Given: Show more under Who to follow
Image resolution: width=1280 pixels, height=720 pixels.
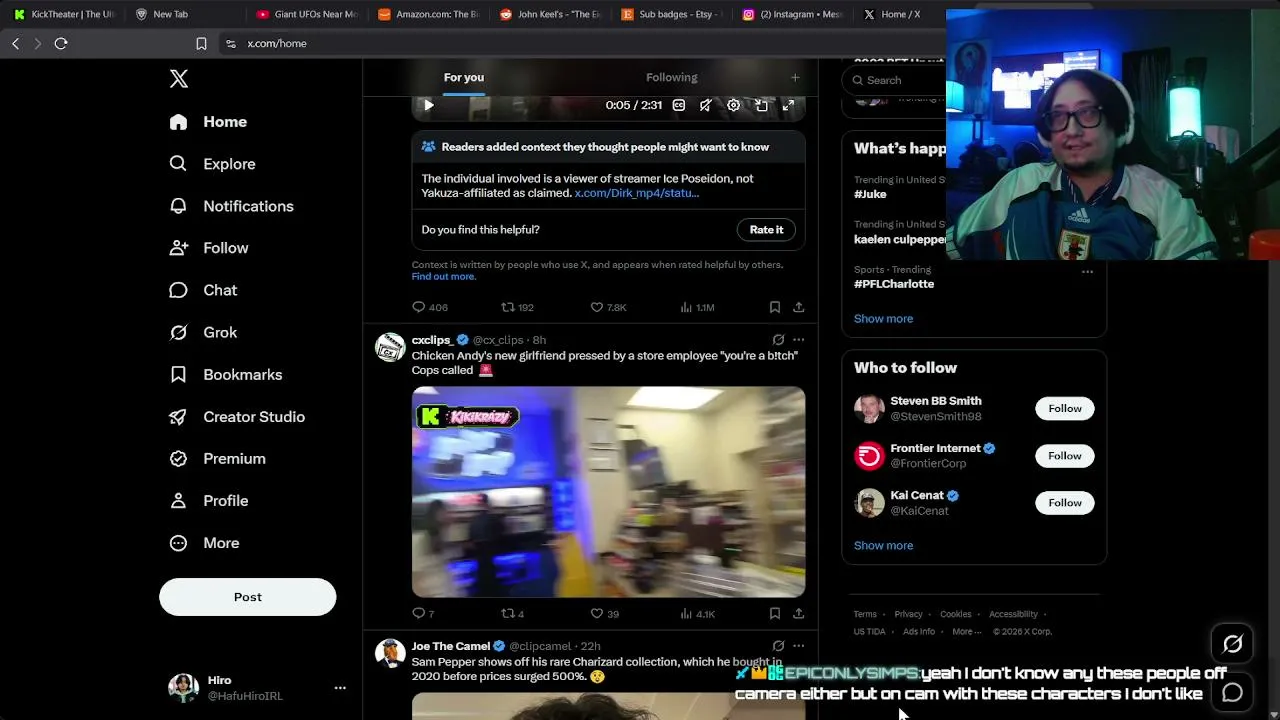Looking at the screenshot, I should pos(883,546).
